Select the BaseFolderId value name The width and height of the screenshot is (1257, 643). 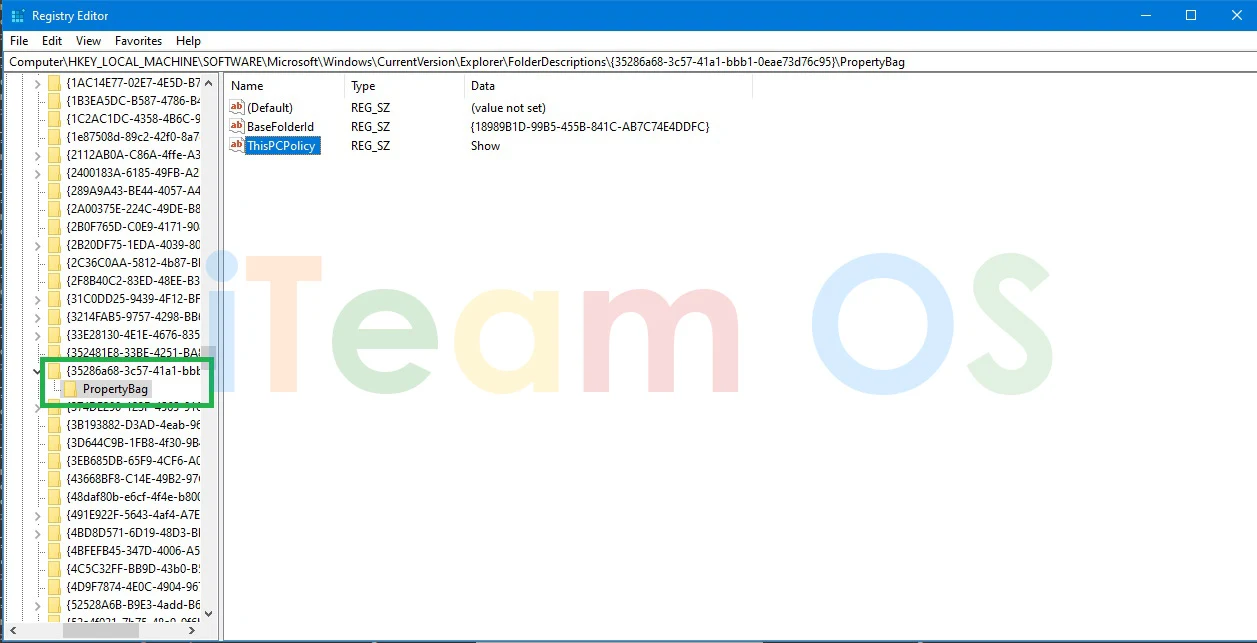point(280,126)
